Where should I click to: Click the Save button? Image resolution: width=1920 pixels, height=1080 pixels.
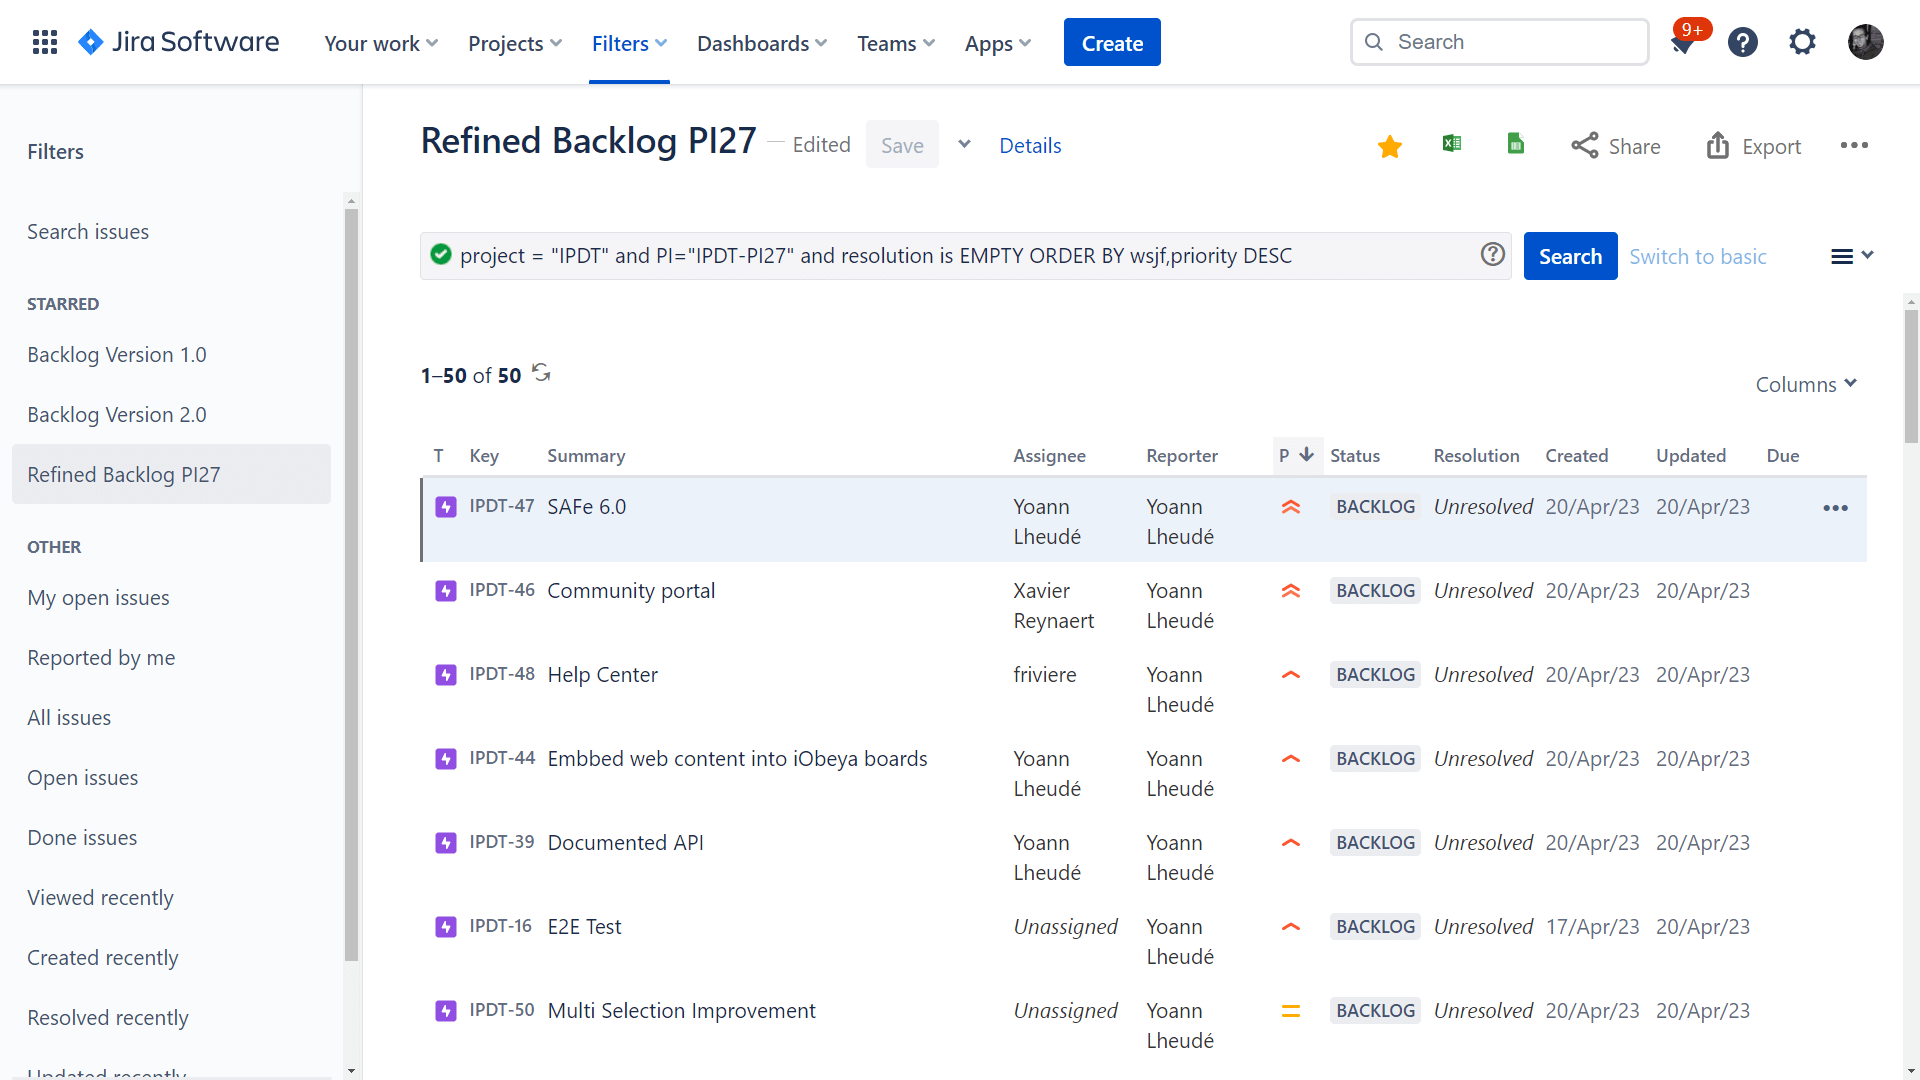click(x=902, y=144)
